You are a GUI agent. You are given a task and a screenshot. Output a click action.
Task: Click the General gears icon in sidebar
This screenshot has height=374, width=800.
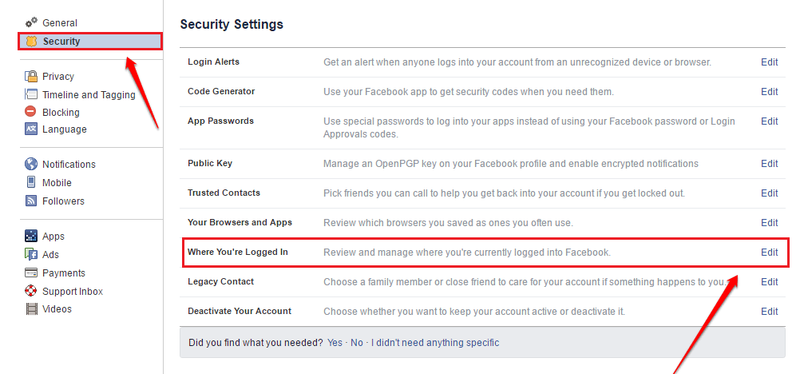[x=32, y=22]
